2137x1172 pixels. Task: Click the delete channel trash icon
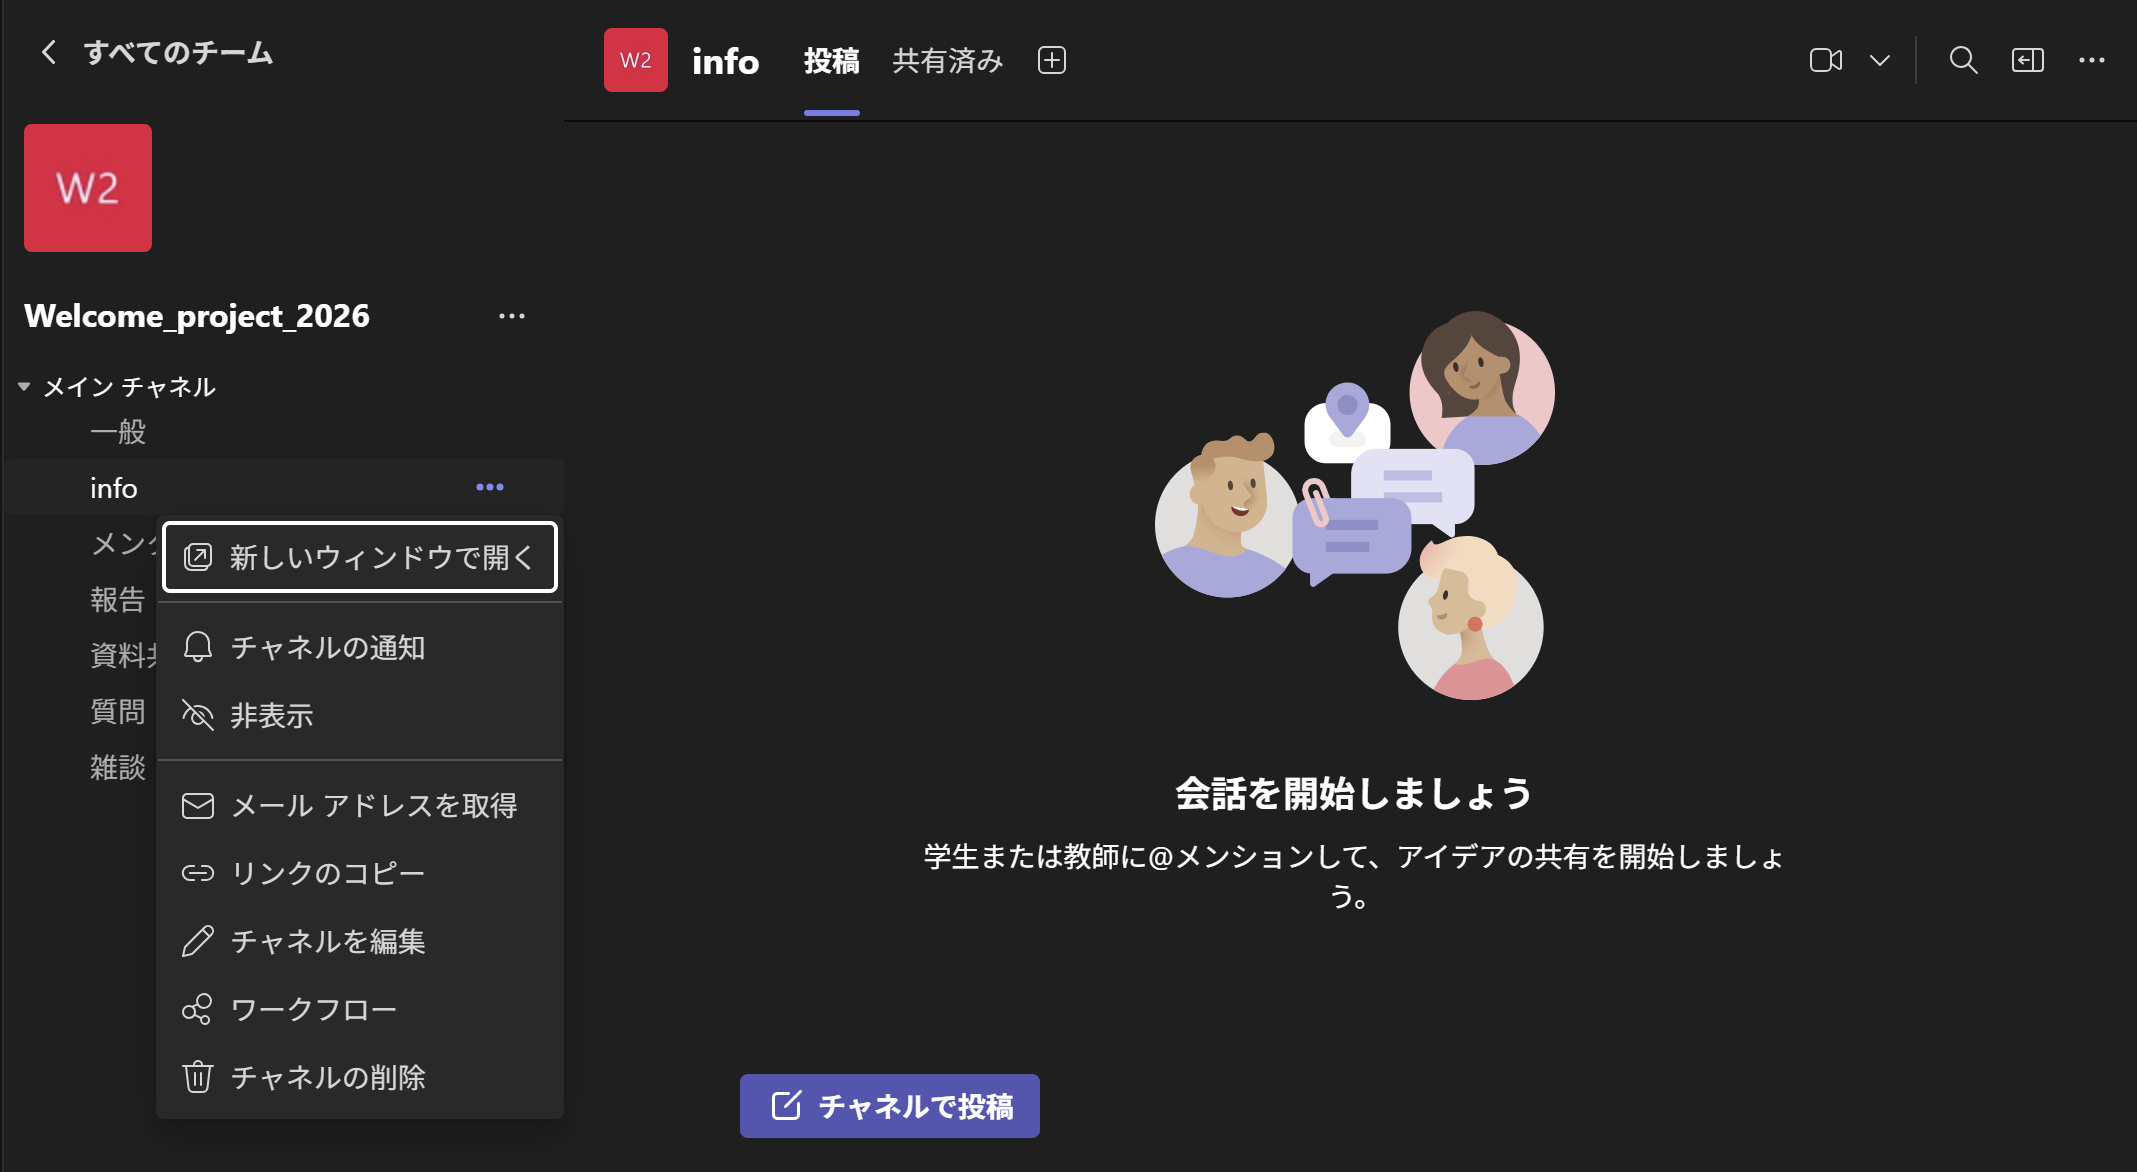pyautogui.click(x=197, y=1077)
